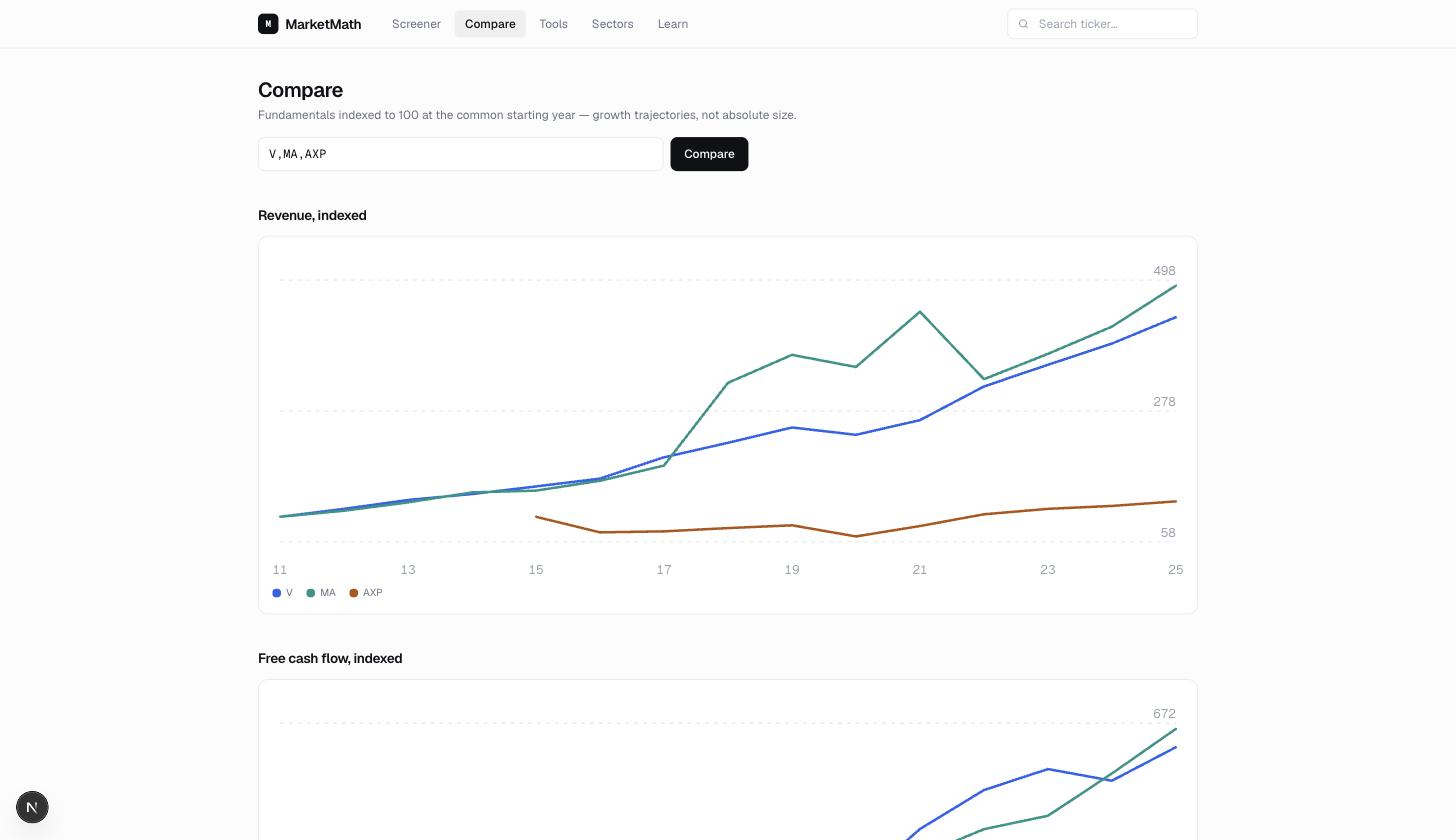This screenshot has height=840, width=1456.
Task: Click the brown AXP legend dot
Action: click(x=353, y=593)
